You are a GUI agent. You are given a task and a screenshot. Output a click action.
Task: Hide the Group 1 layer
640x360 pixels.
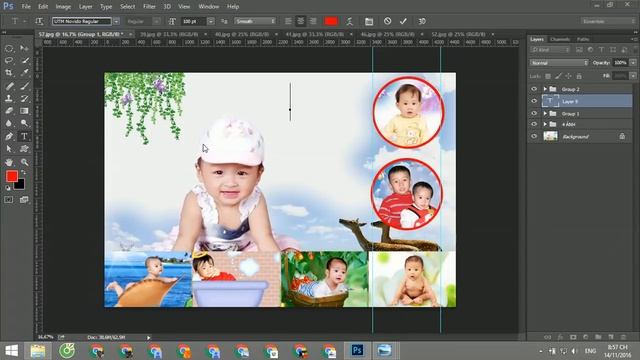[534, 113]
